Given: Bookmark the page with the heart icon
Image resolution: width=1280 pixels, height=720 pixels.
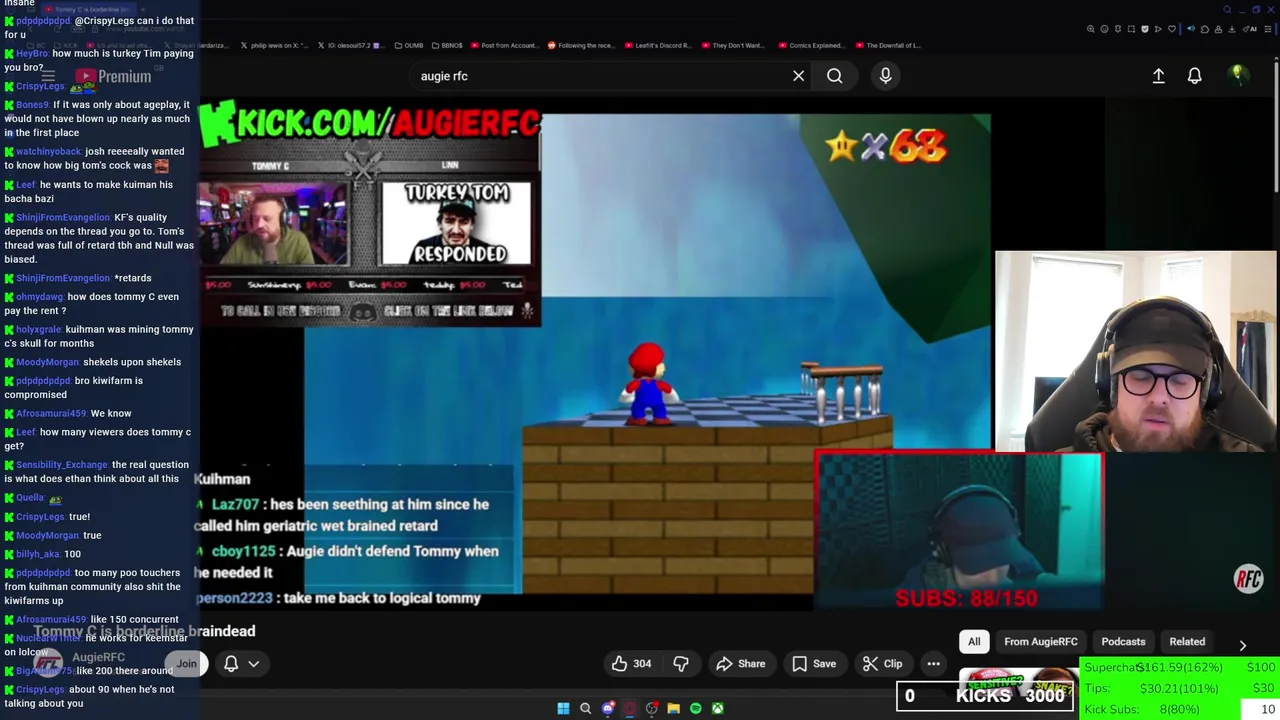Looking at the screenshot, I should 1172,29.
